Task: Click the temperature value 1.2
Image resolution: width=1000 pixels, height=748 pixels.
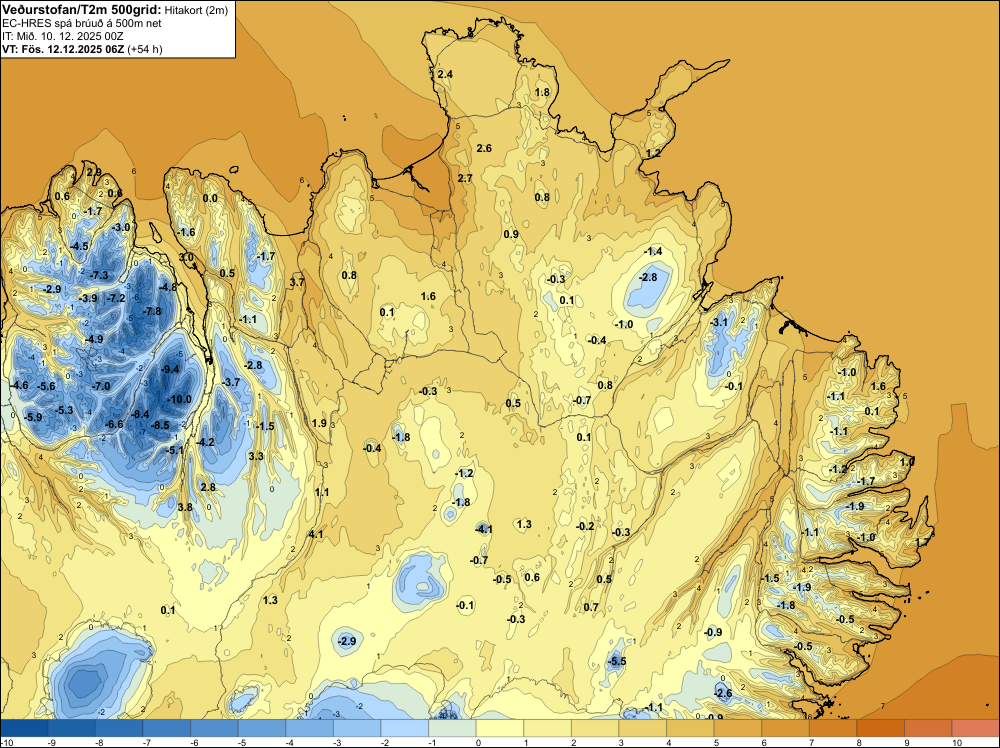Action: point(653,154)
